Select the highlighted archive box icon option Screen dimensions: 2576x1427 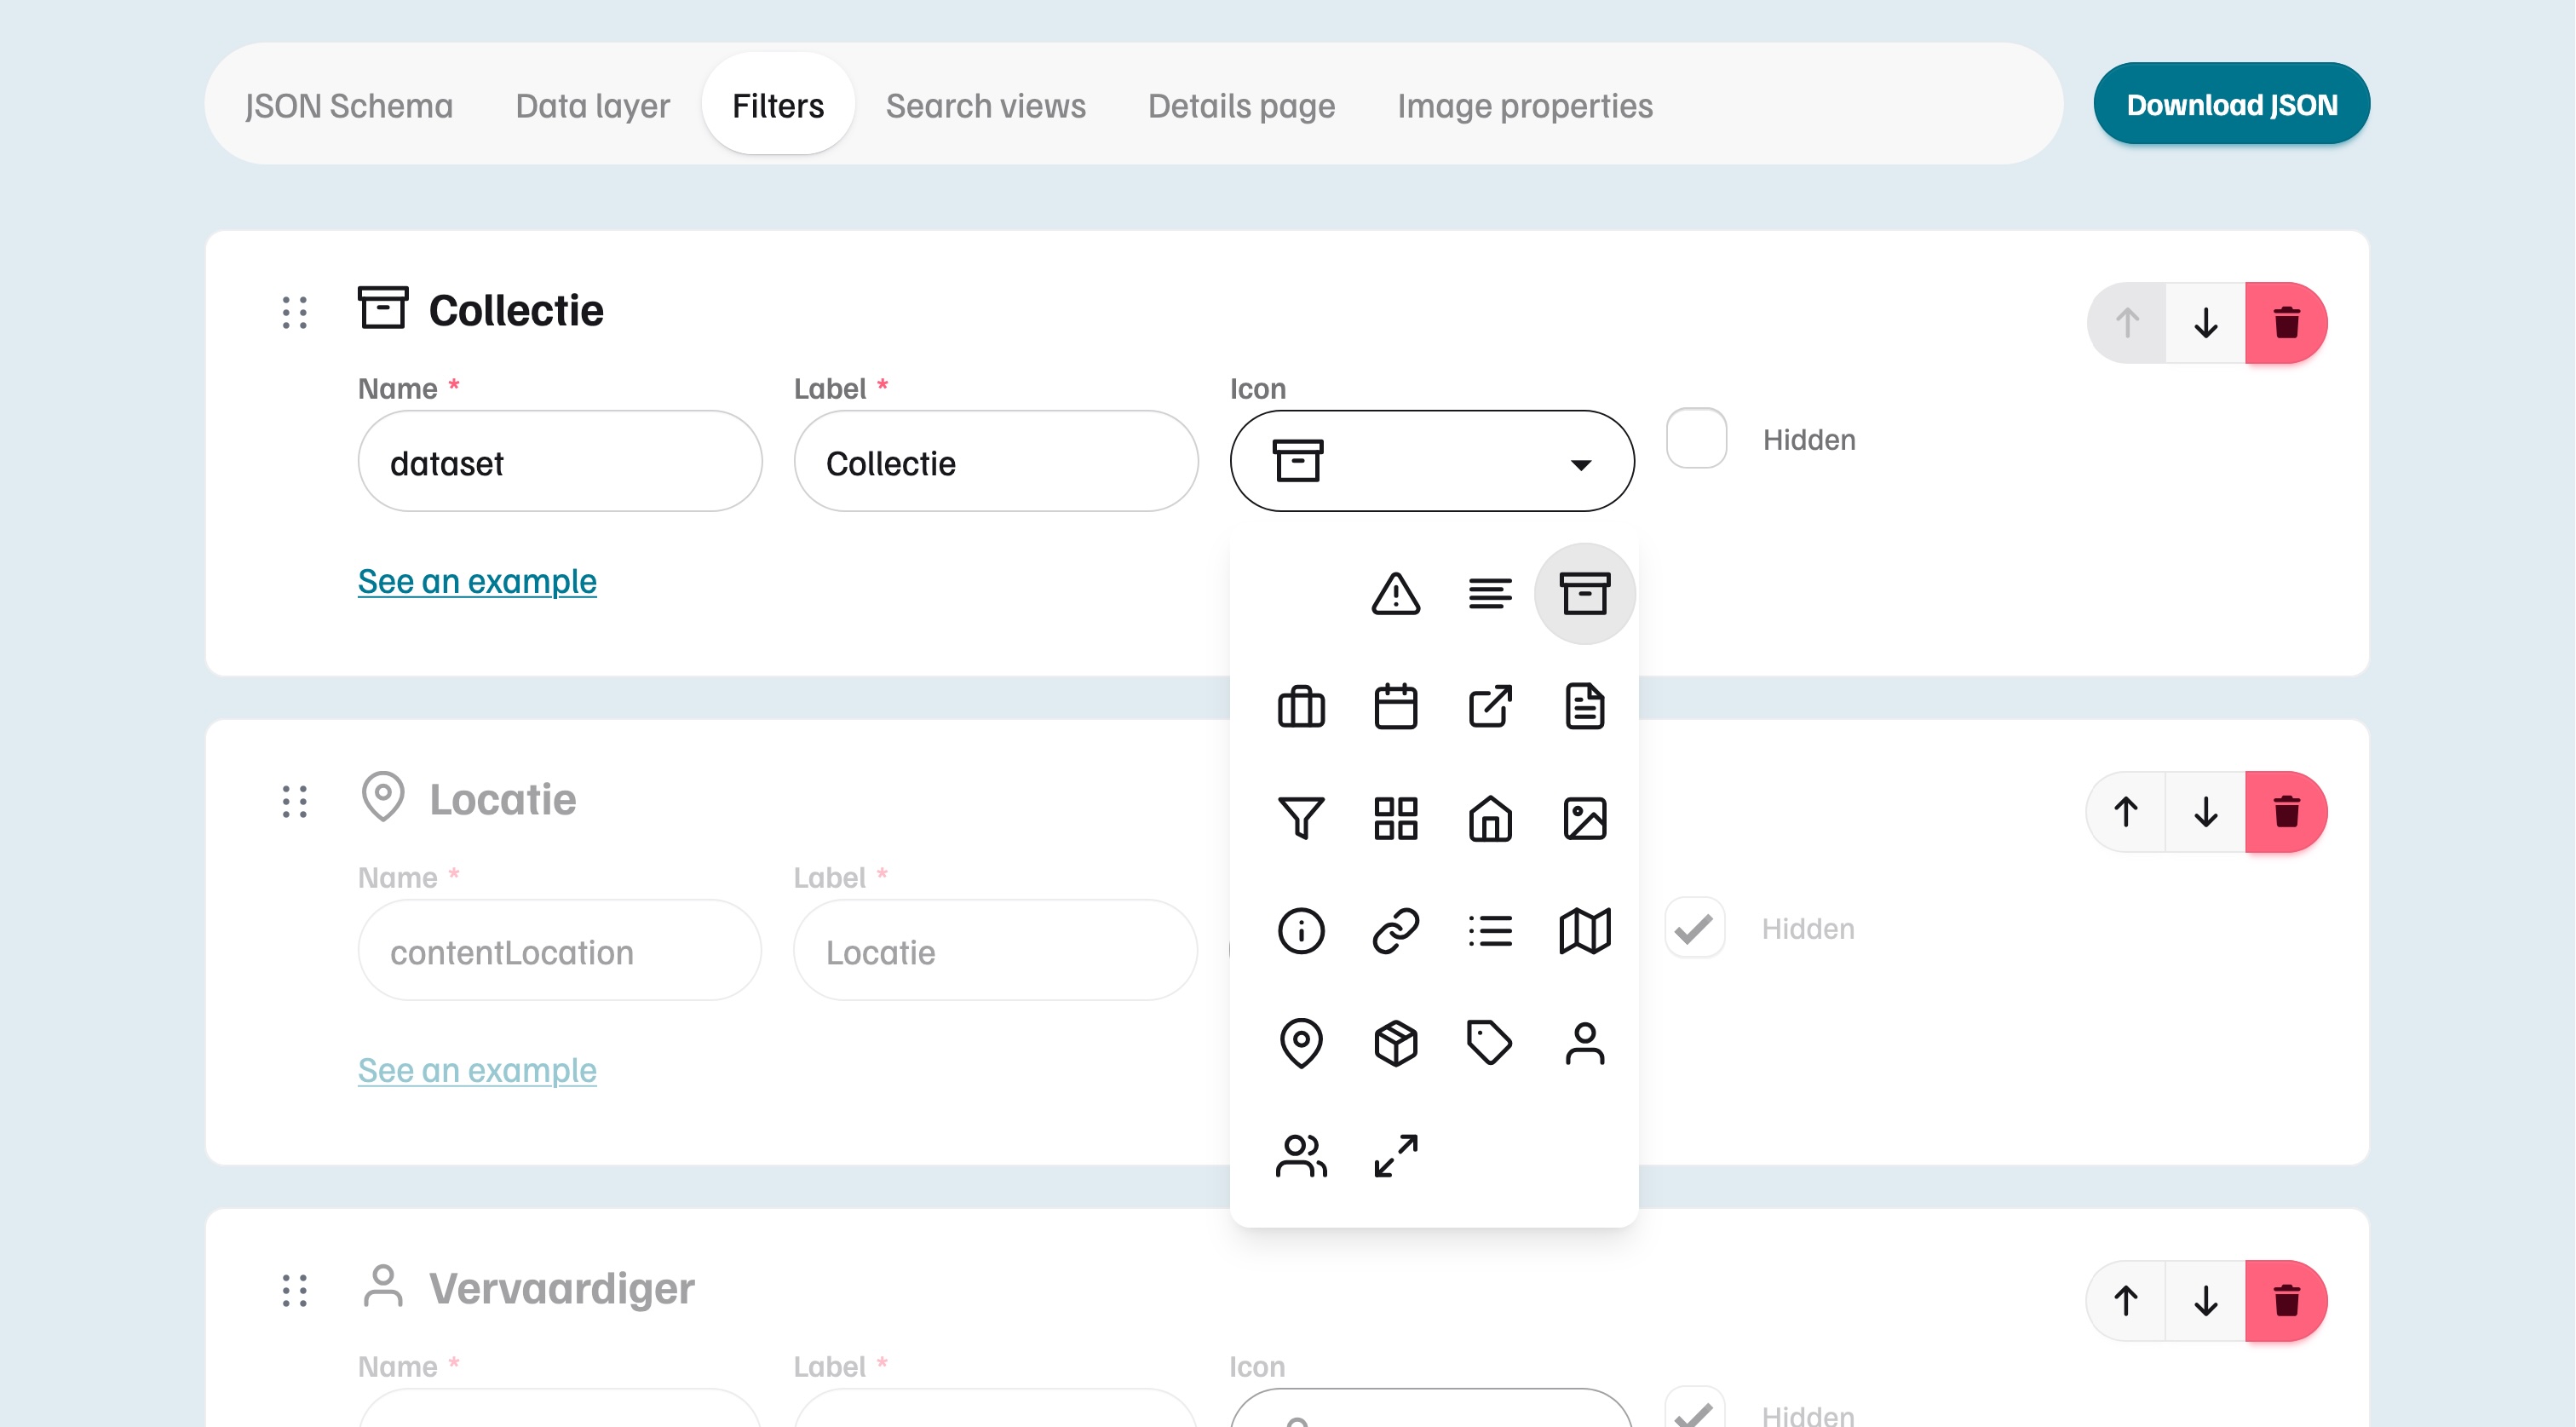(x=1585, y=594)
